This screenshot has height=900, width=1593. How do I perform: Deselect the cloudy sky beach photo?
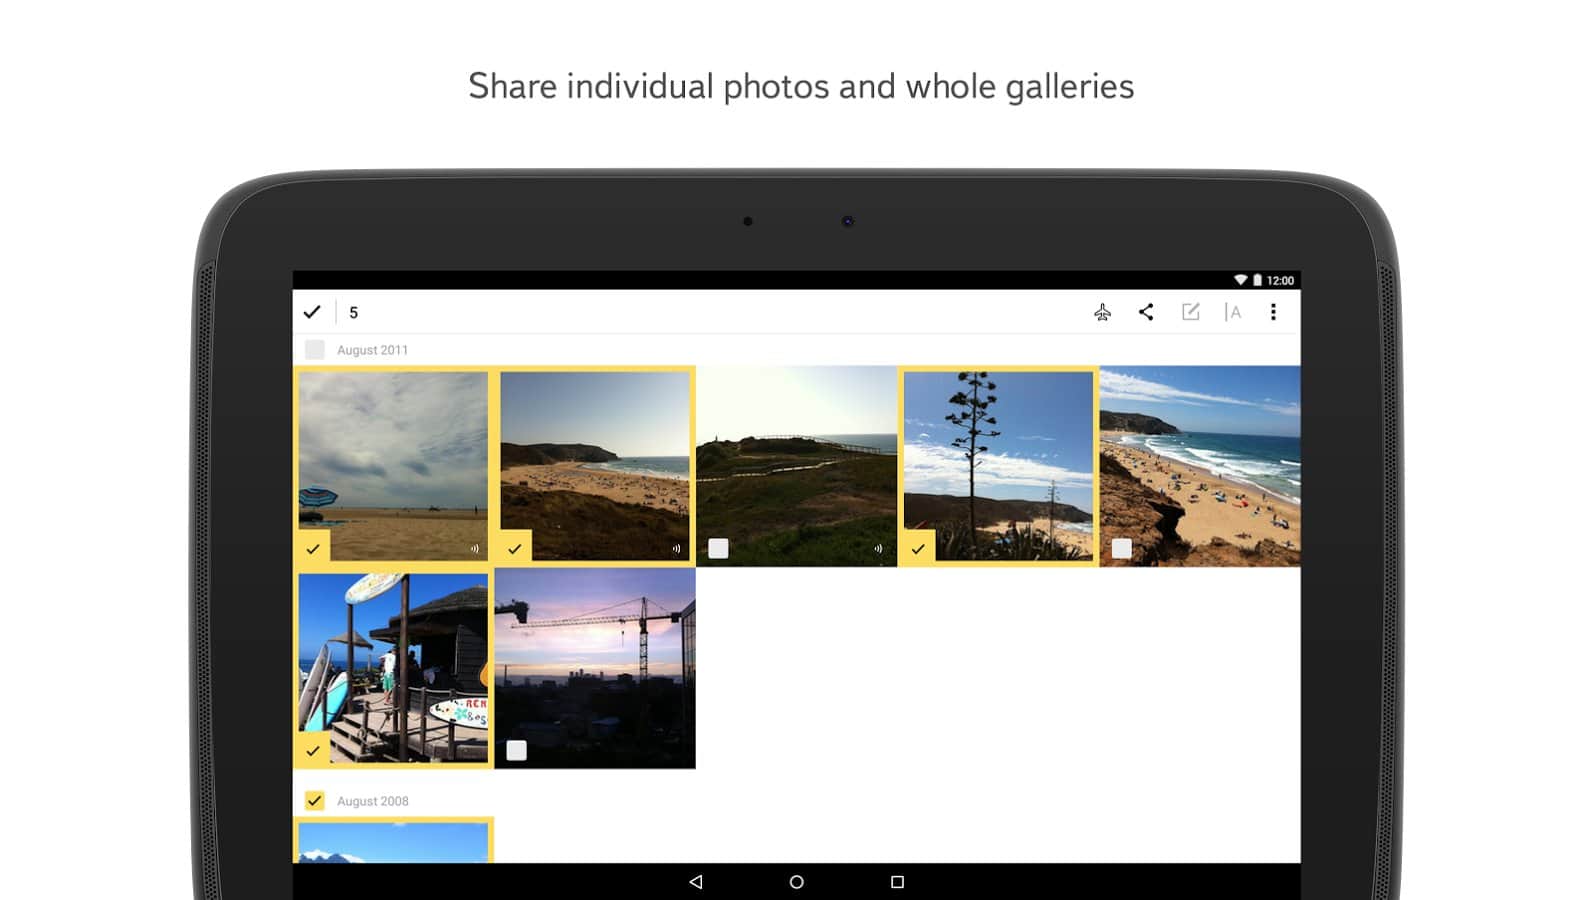click(313, 549)
